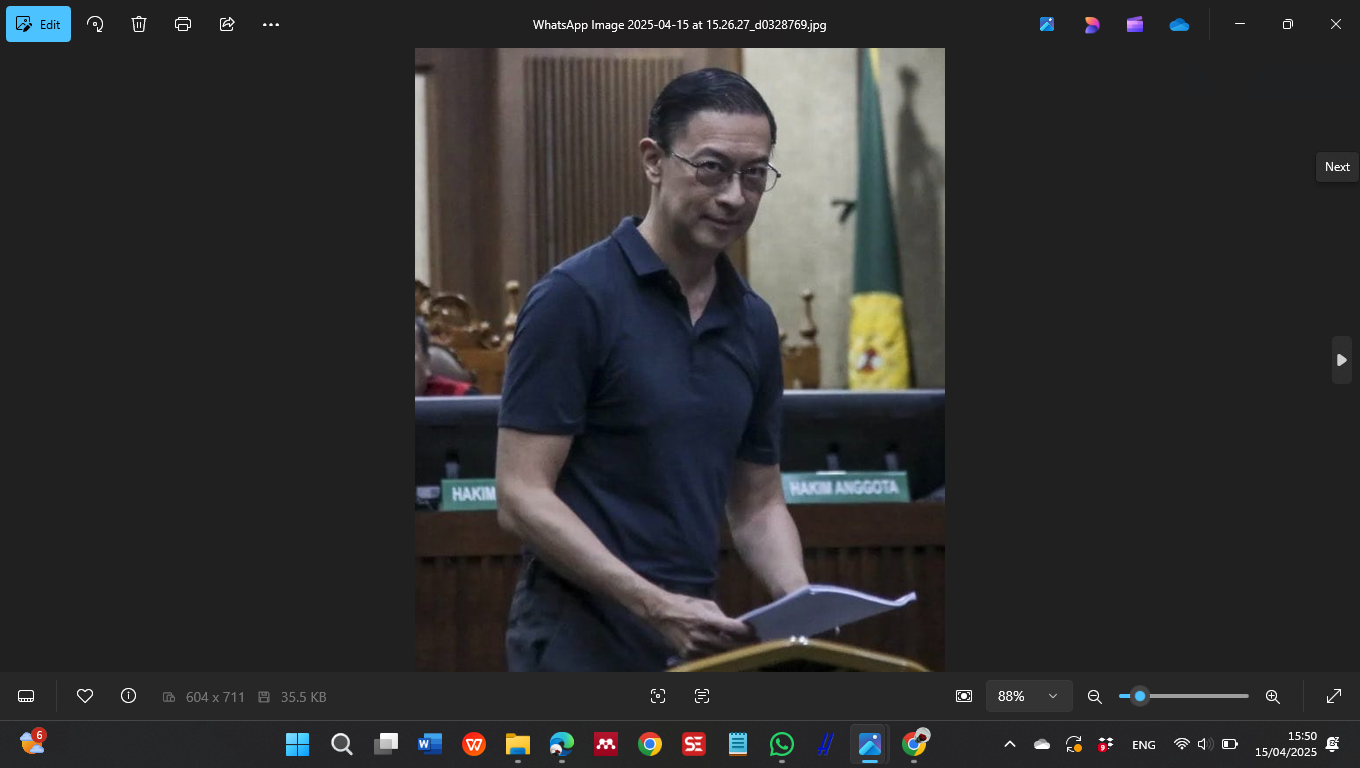Screen dimensions: 1360x768
Task: Open the See more three-dots menu
Action: coord(271,24)
